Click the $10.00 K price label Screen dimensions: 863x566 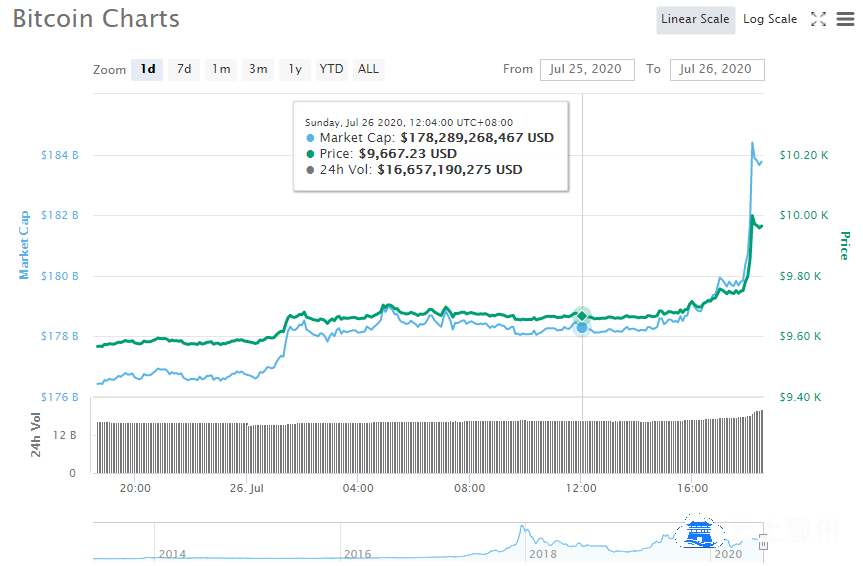tap(804, 215)
